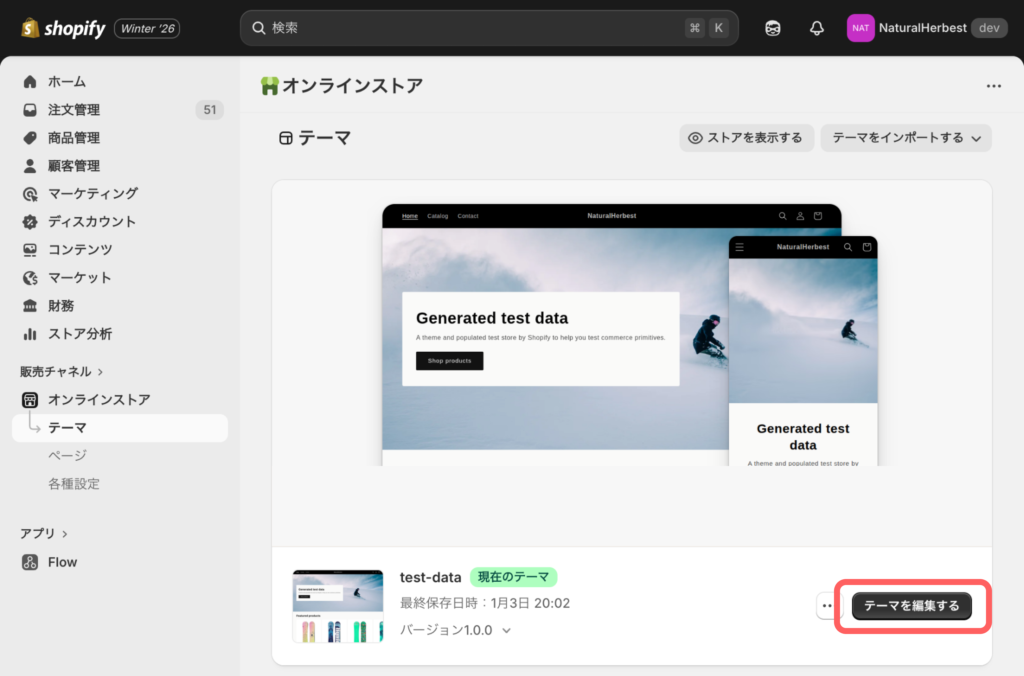The width and height of the screenshot is (1024, 676).
Task: Click the 検索 search field
Action: coord(470,28)
